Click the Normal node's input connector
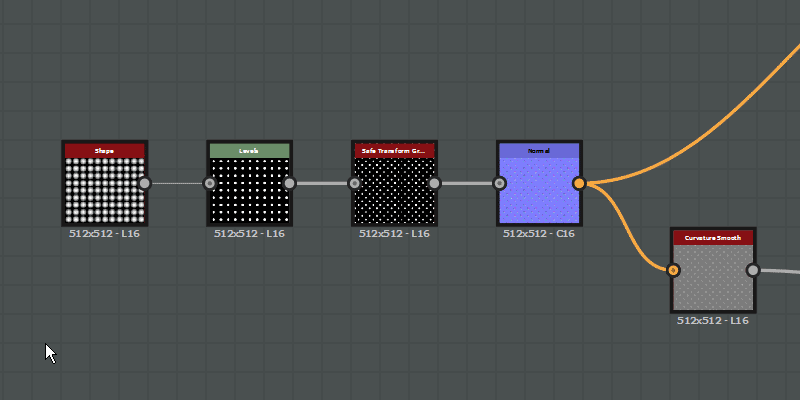This screenshot has height=400, width=800. click(499, 183)
